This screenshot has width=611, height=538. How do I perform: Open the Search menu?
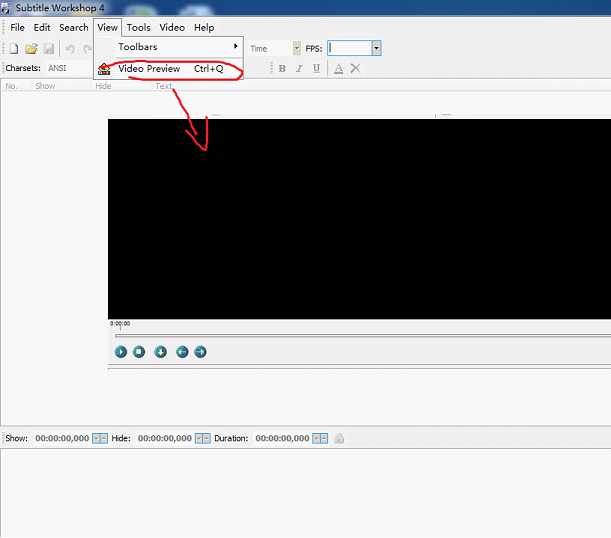(x=74, y=28)
